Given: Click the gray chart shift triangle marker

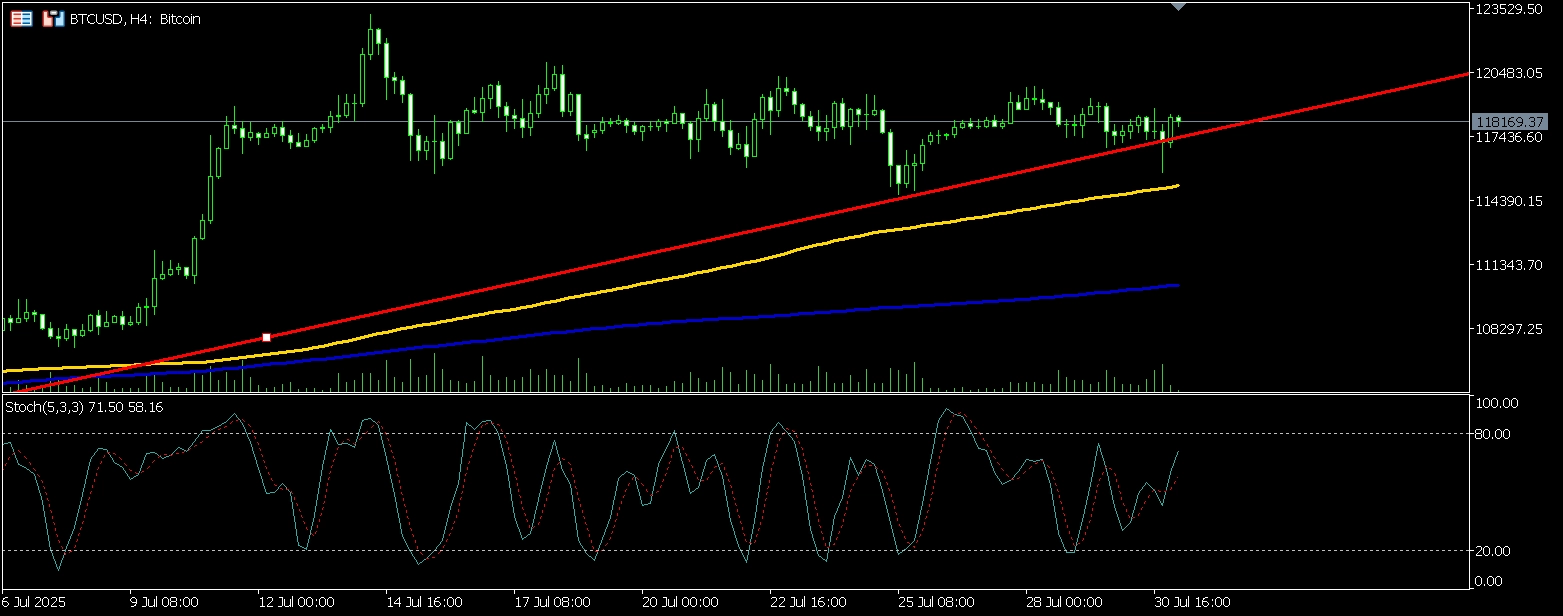Looking at the screenshot, I should pyautogui.click(x=1179, y=6).
